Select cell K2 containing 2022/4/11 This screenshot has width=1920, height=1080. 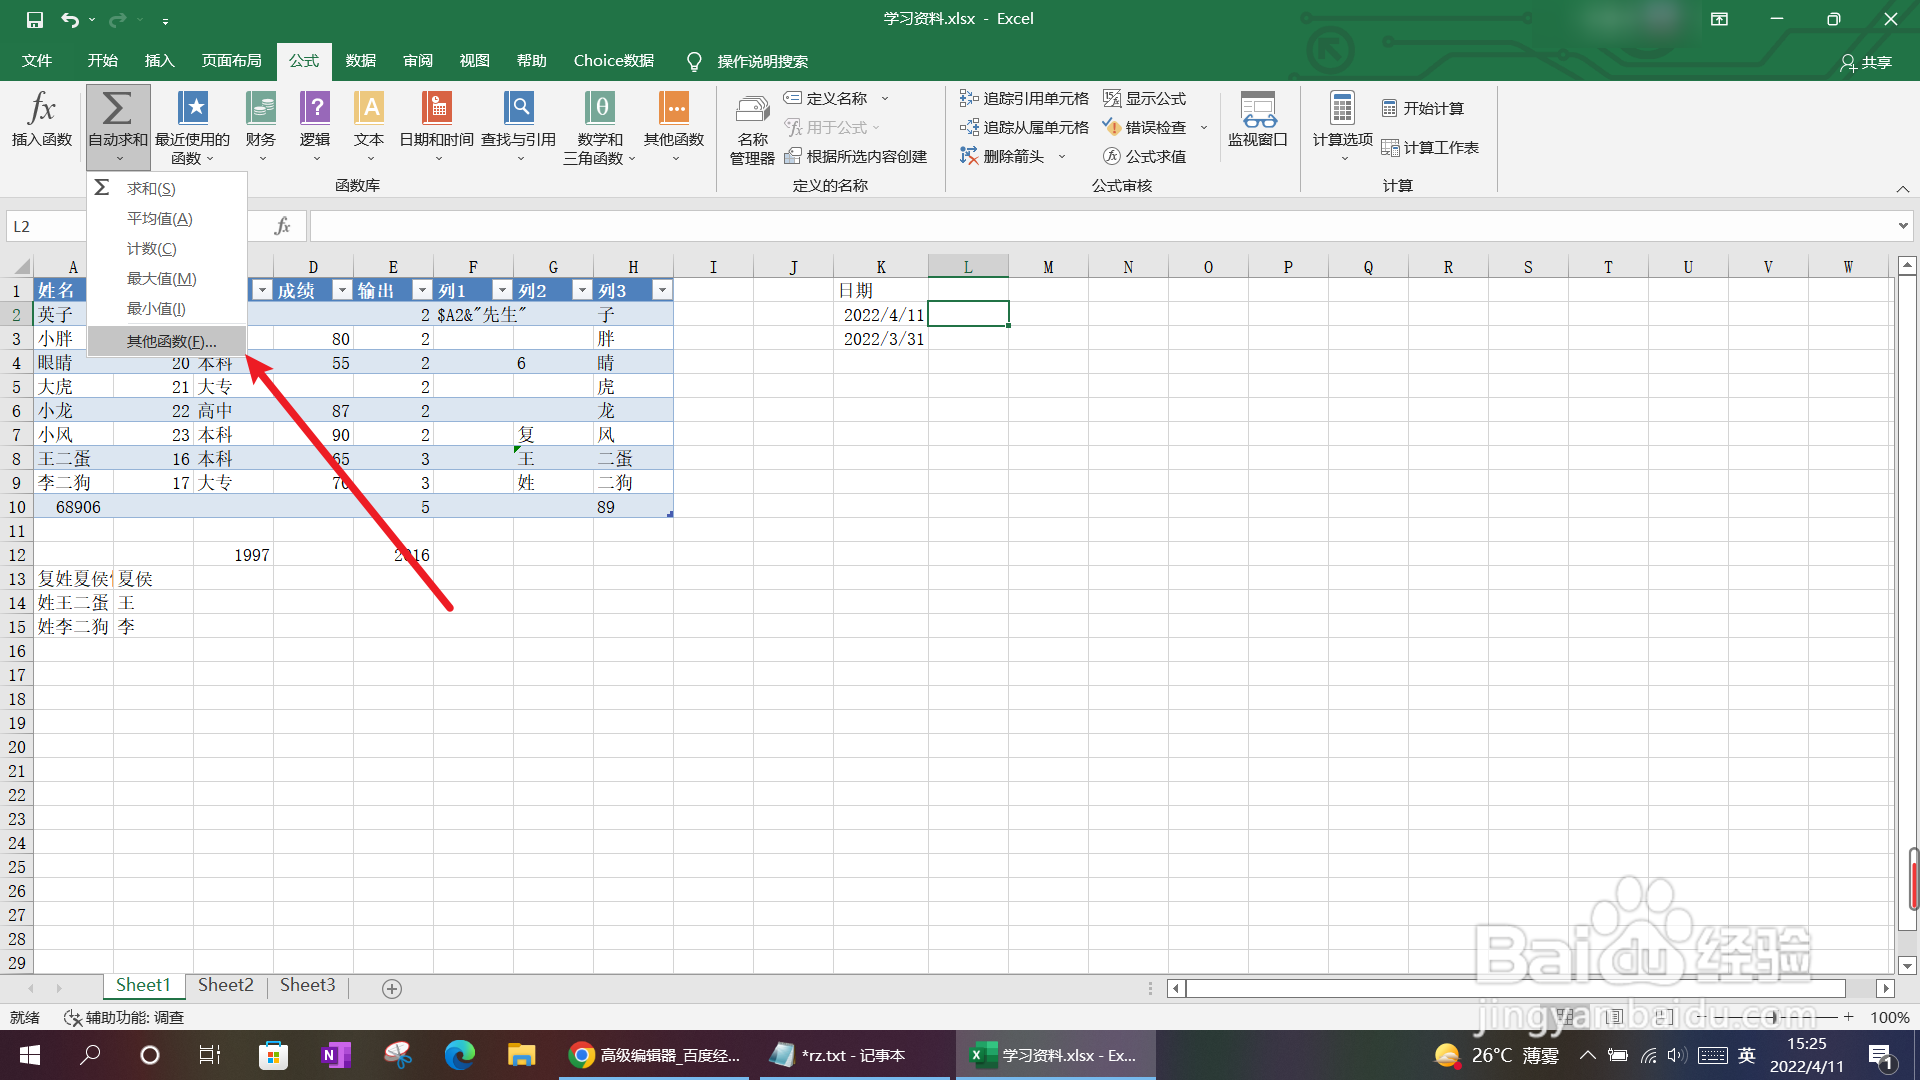tap(881, 314)
